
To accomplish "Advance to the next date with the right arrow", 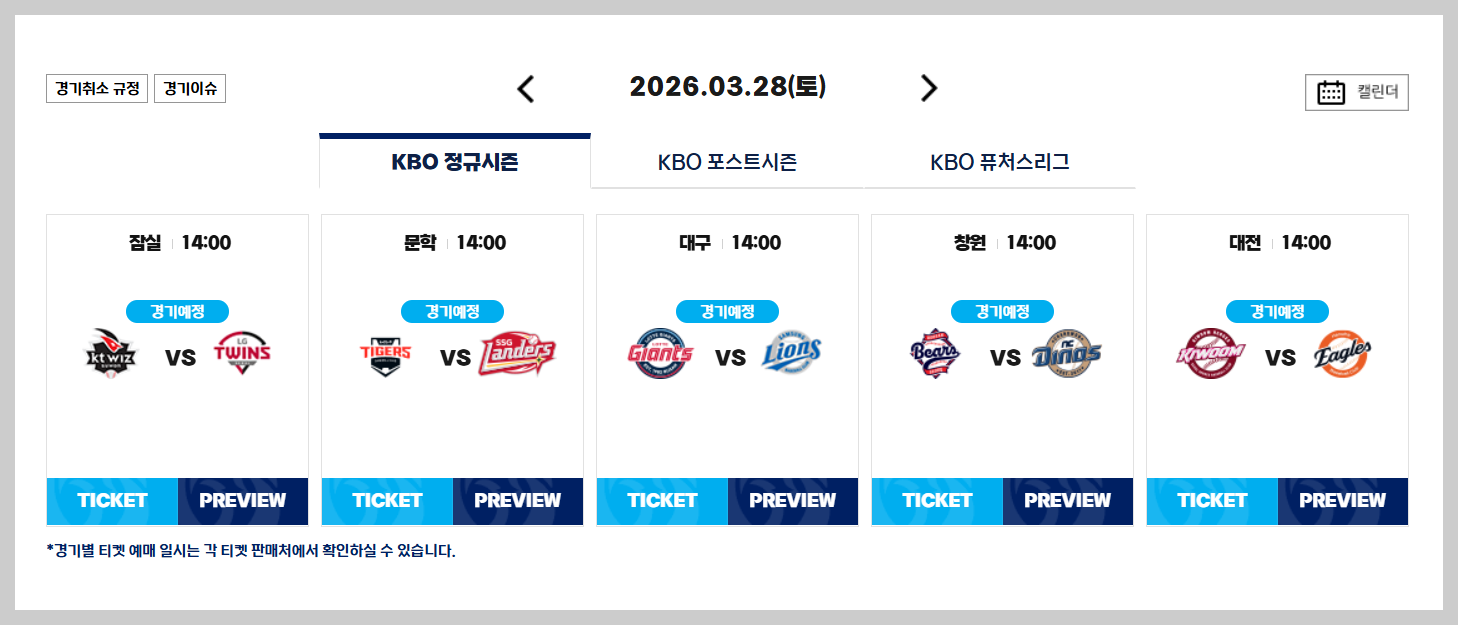I will (928, 88).
